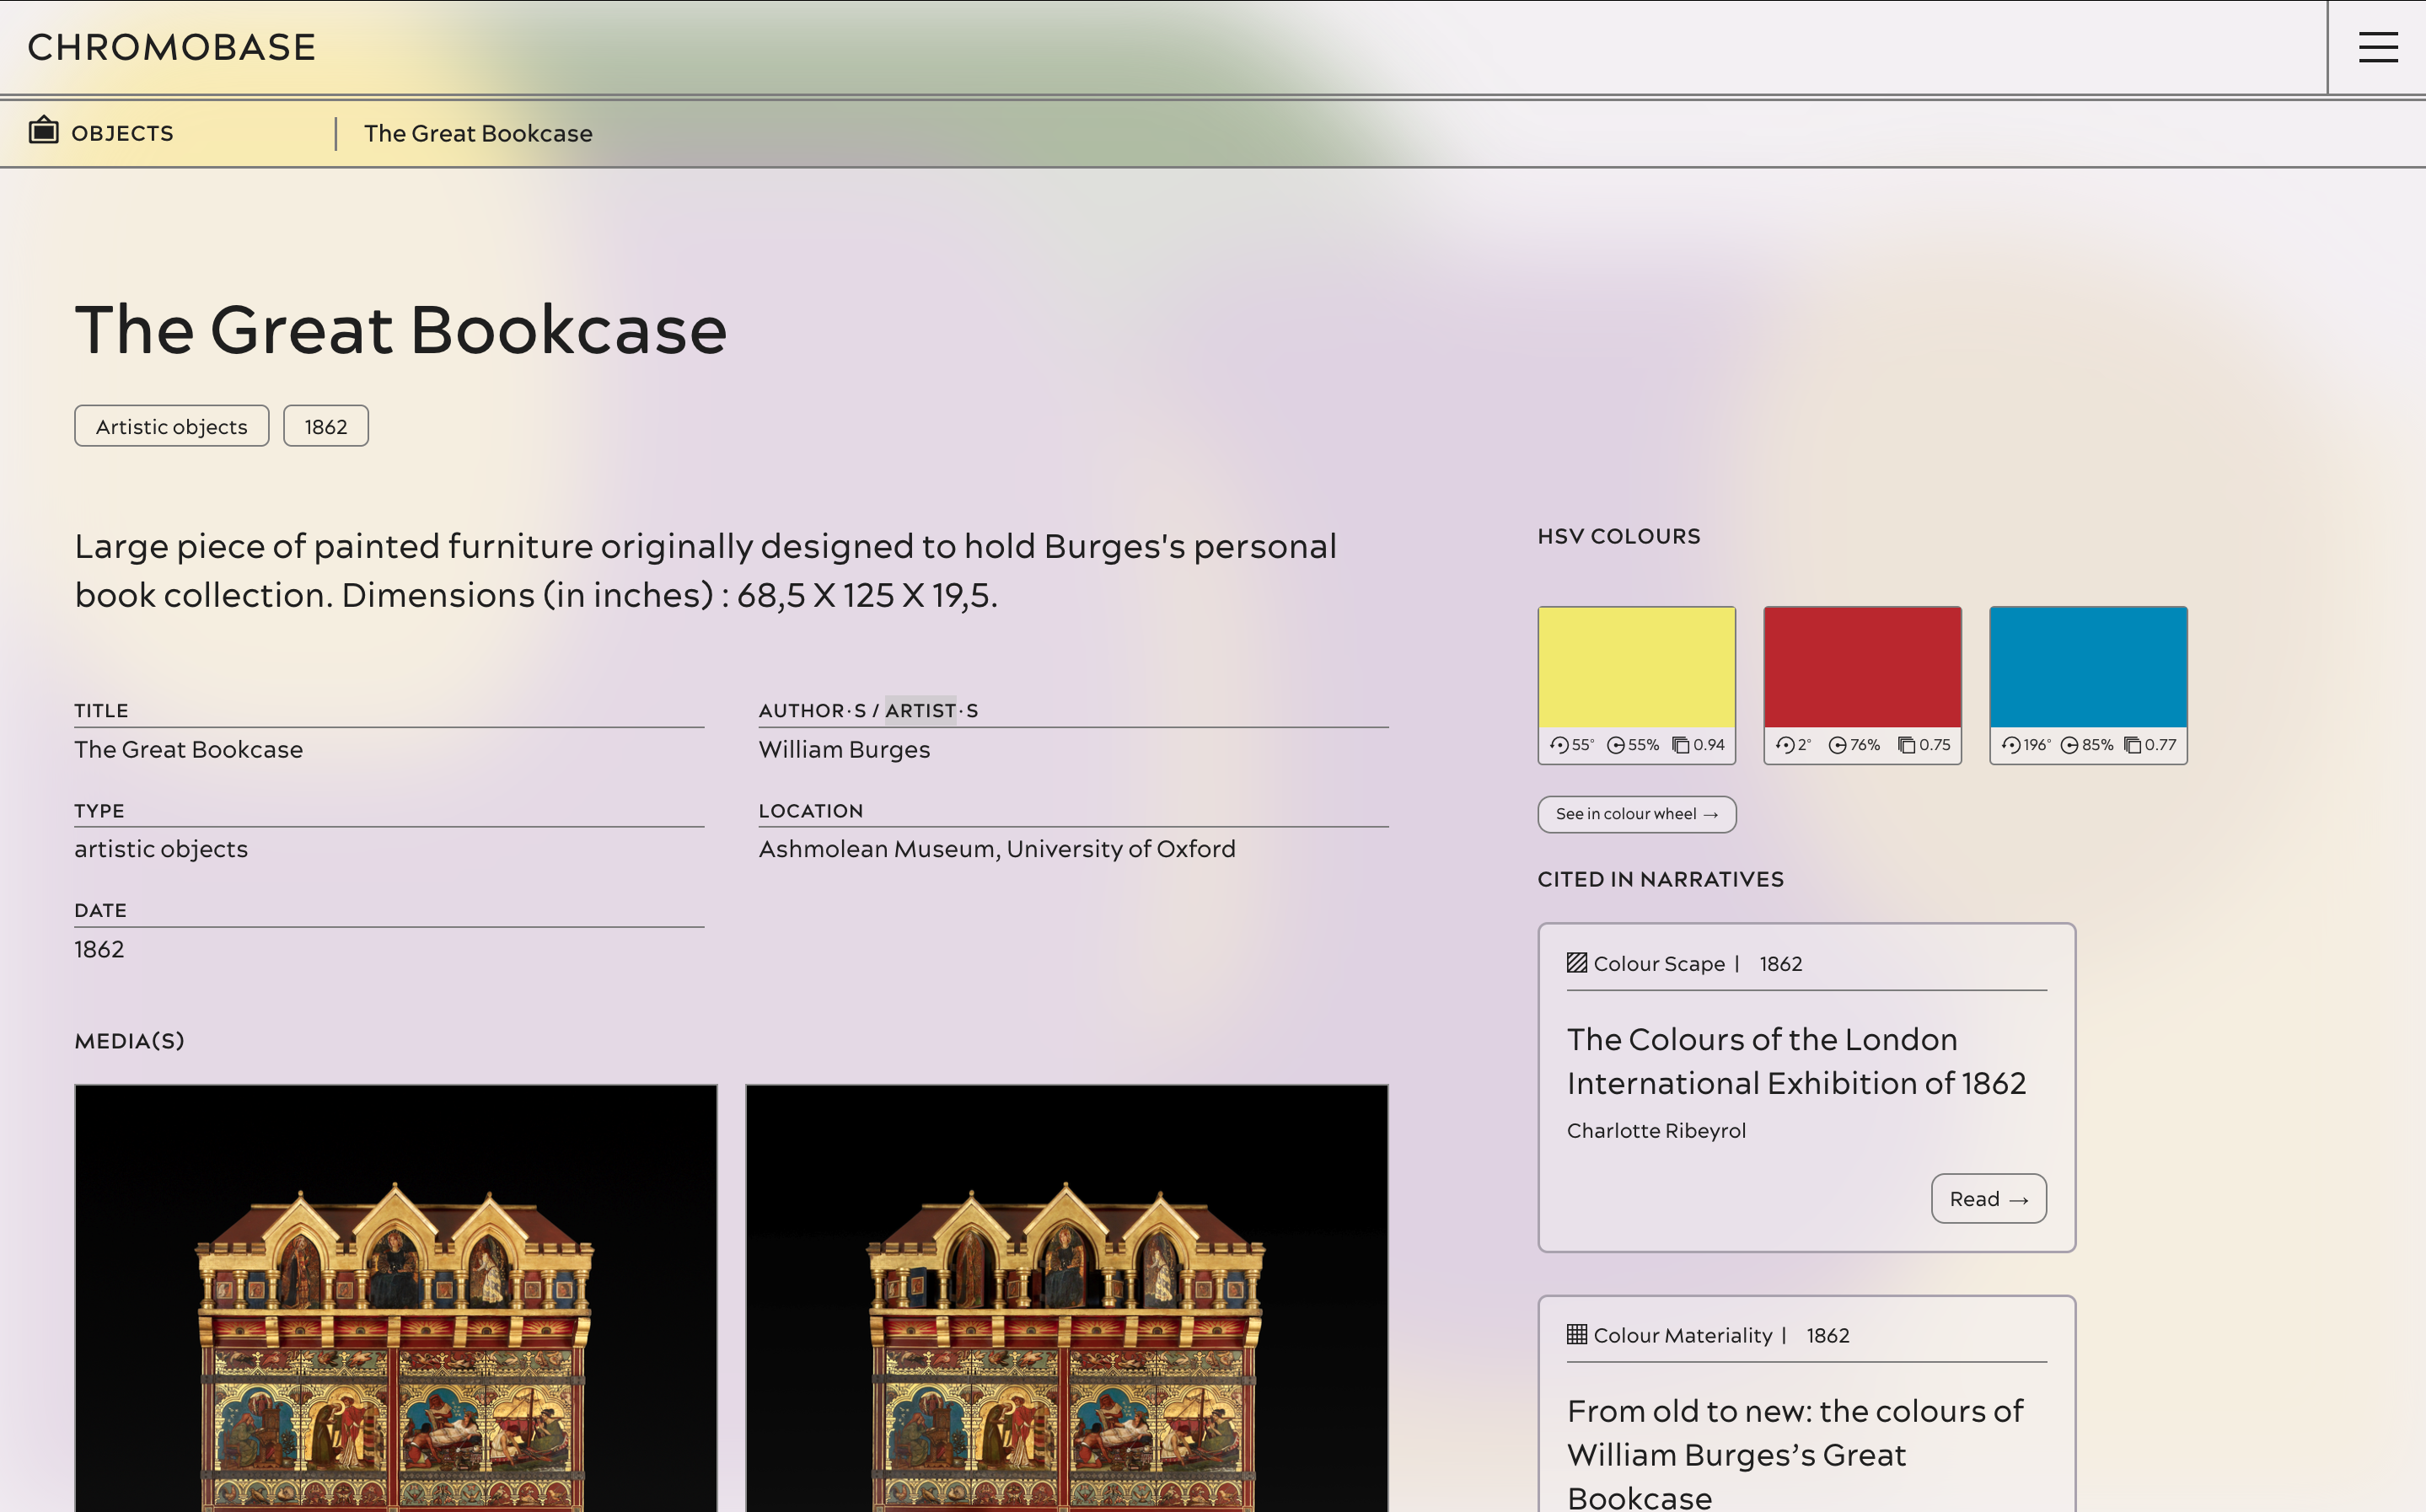Viewport: 2426px width, 1512px height.
Task: Select the blue colour swatch
Action: click(x=2088, y=667)
